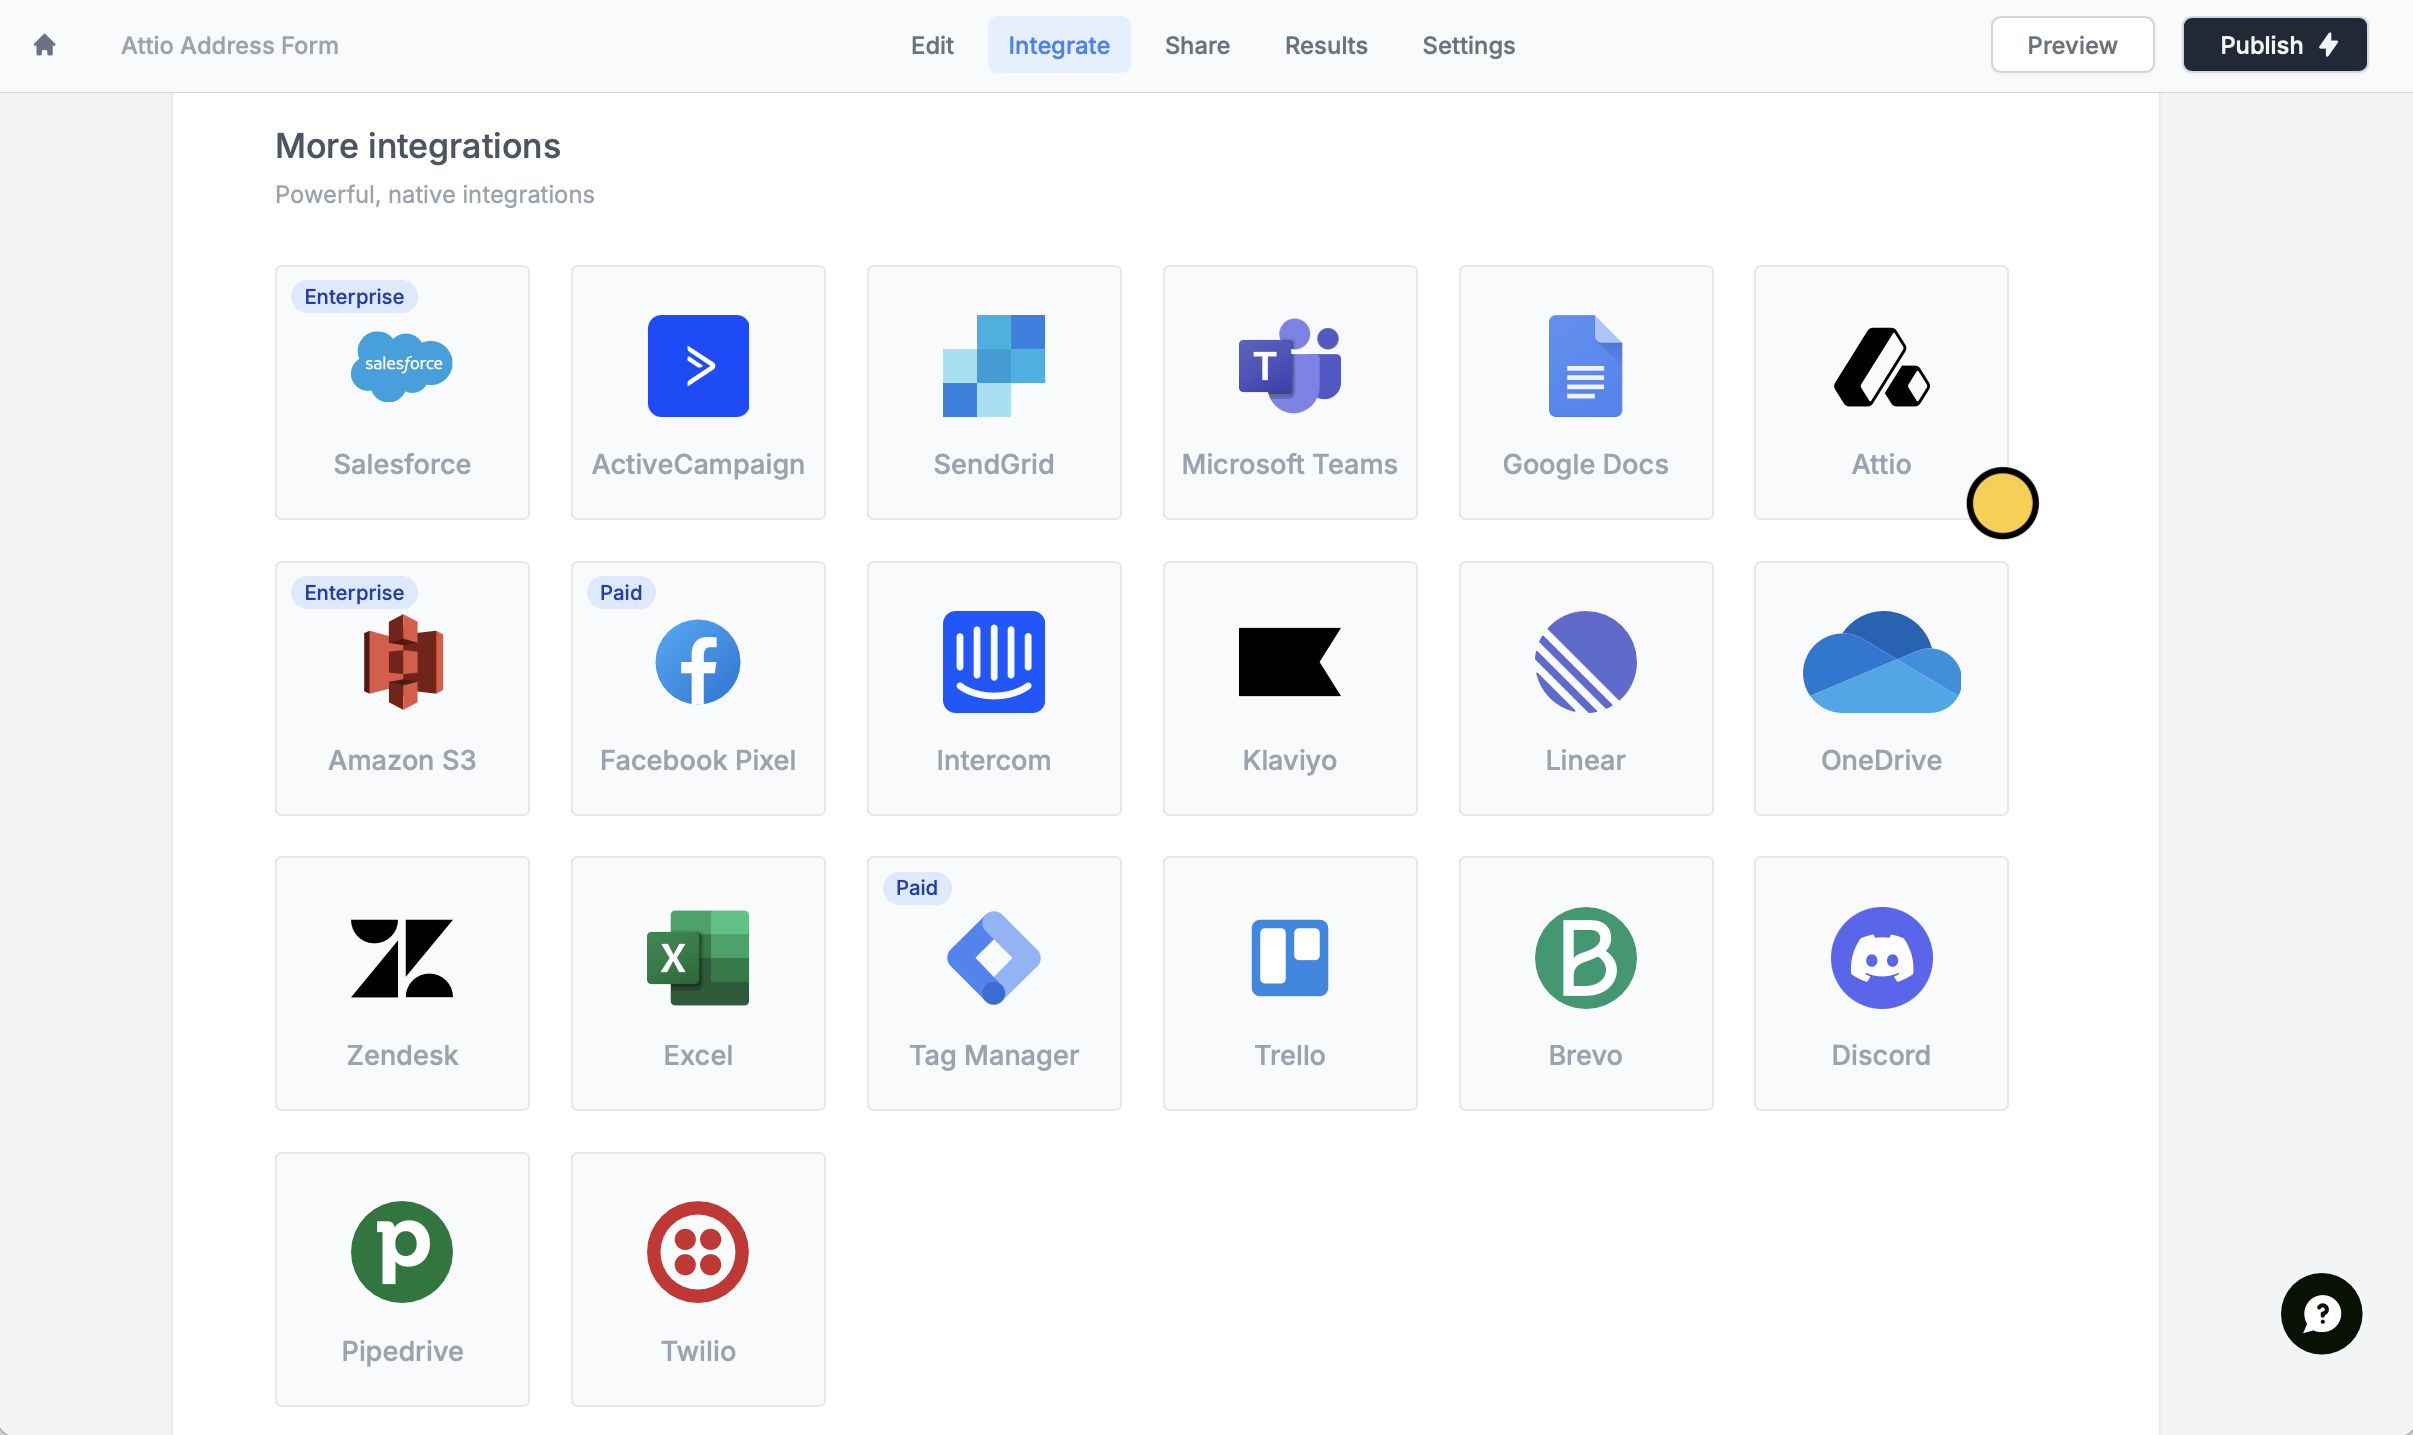
Task: Switch to the Edit tab
Action: tap(932, 45)
